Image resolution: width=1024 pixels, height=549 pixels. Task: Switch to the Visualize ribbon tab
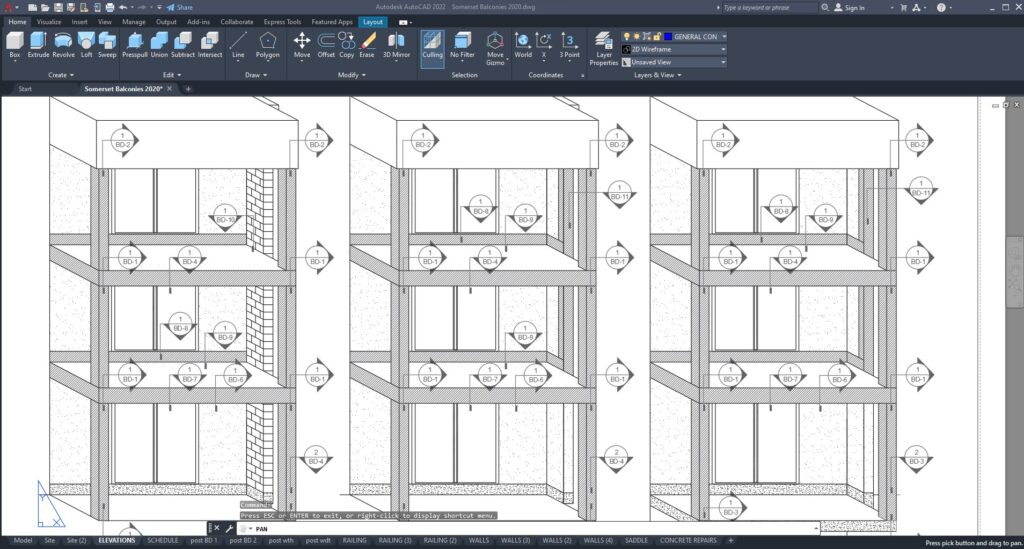click(x=49, y=21)
